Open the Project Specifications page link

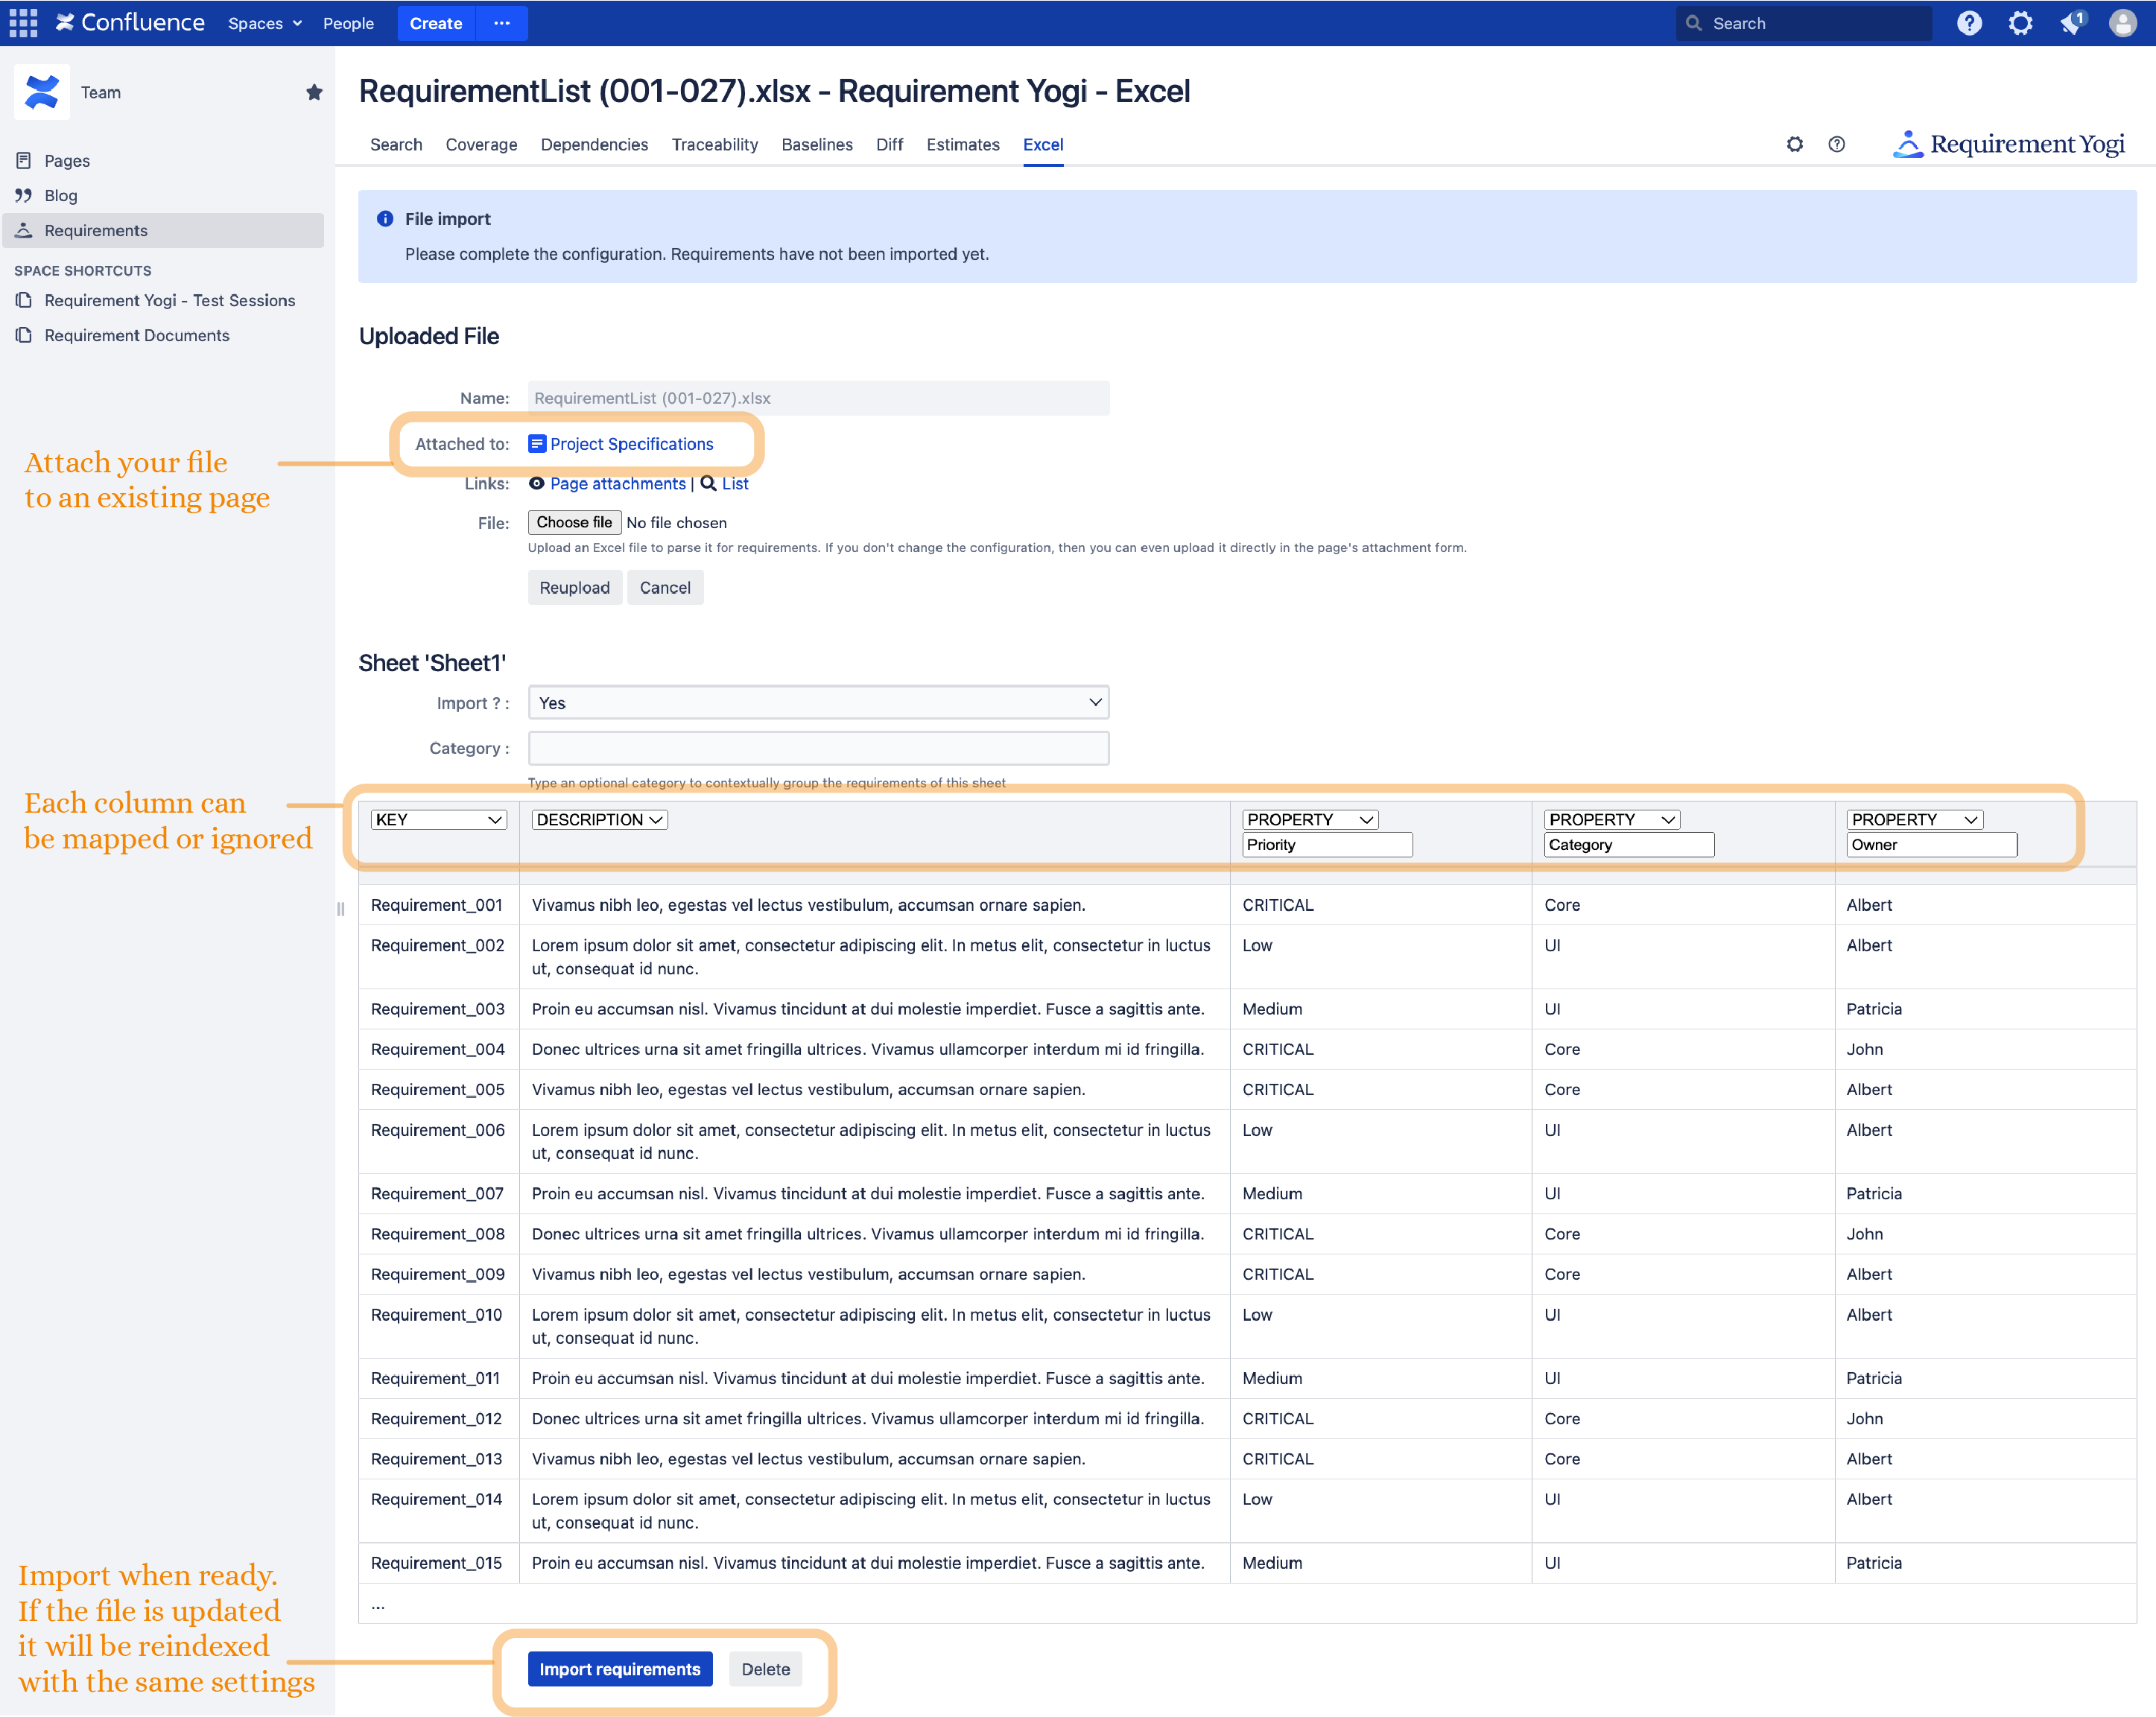coord(631,444)
